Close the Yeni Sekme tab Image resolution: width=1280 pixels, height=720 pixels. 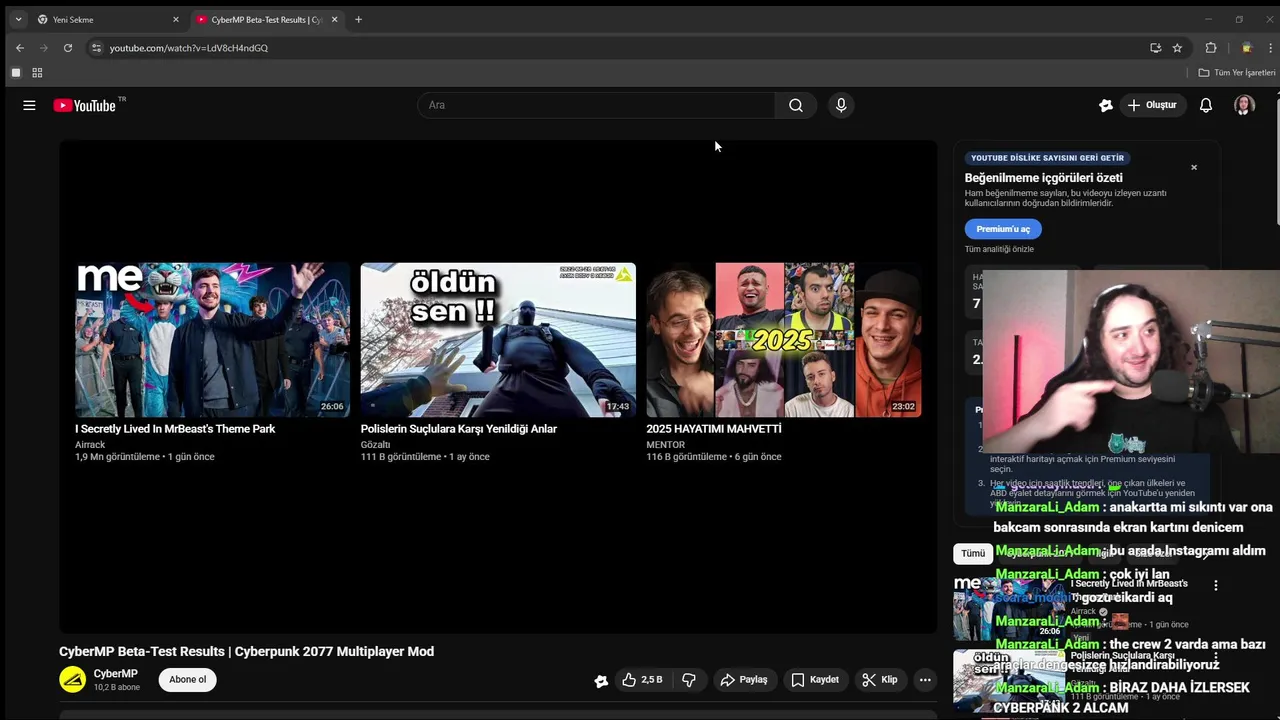[x=176, y=19]
